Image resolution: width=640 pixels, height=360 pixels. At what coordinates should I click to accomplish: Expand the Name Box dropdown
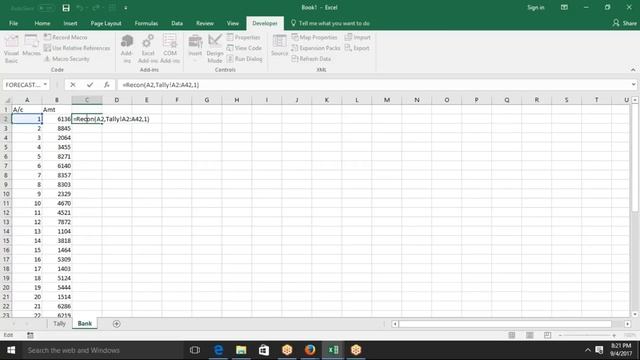(45, 85)
